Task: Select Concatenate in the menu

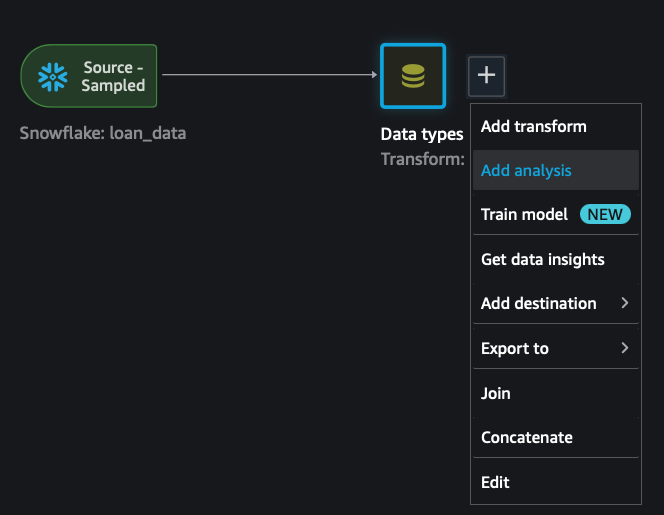Action: click(526, 437)
